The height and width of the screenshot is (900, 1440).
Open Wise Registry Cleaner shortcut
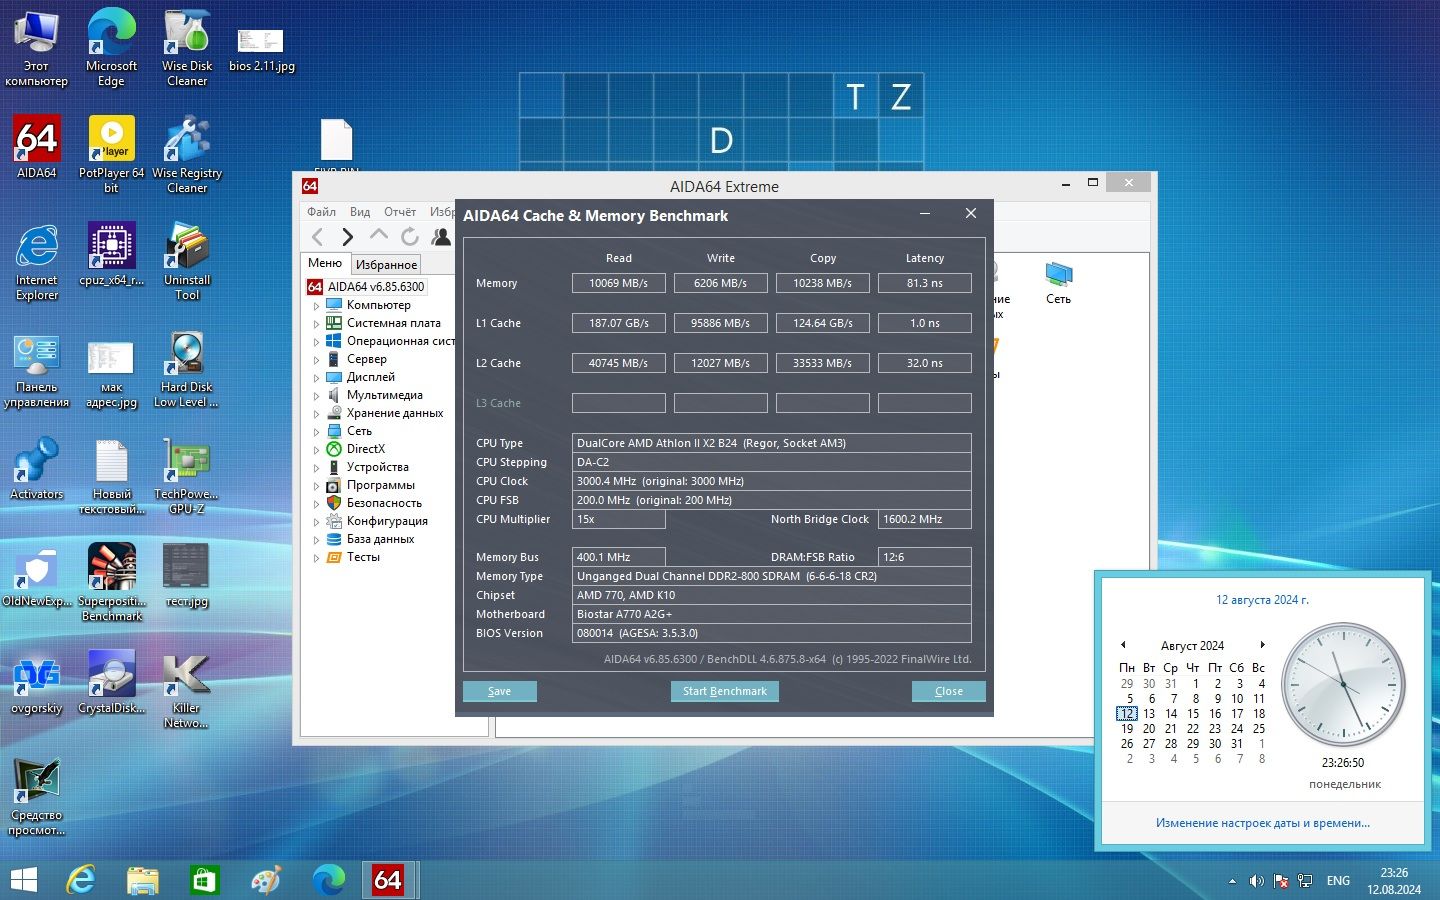coord(187,154)
